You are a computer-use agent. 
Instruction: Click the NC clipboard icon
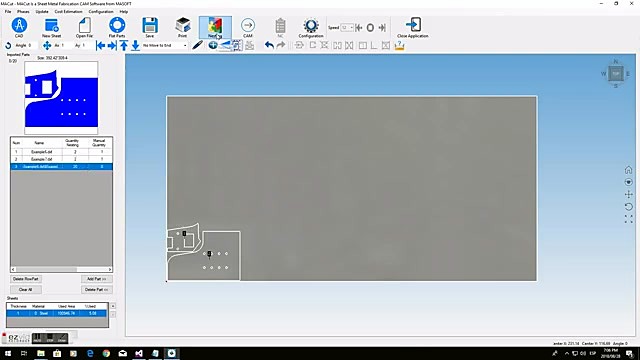[x=280, y=26]
